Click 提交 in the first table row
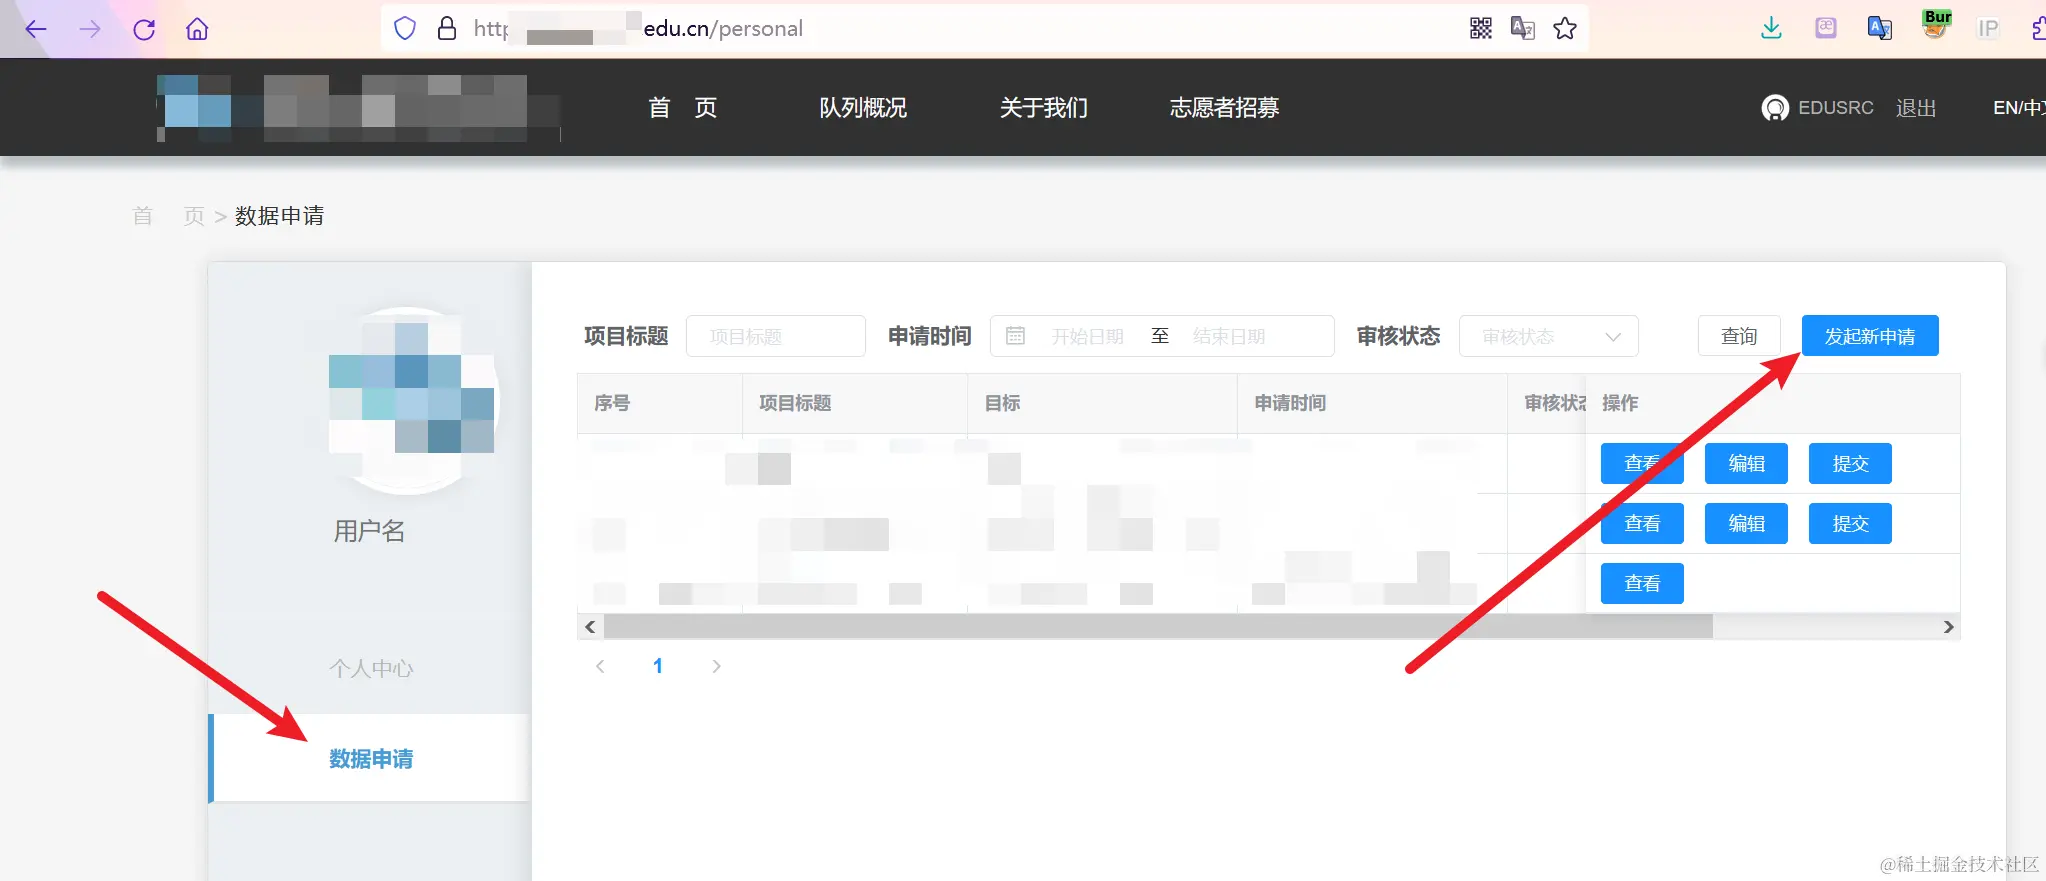 click(1850, 463)
